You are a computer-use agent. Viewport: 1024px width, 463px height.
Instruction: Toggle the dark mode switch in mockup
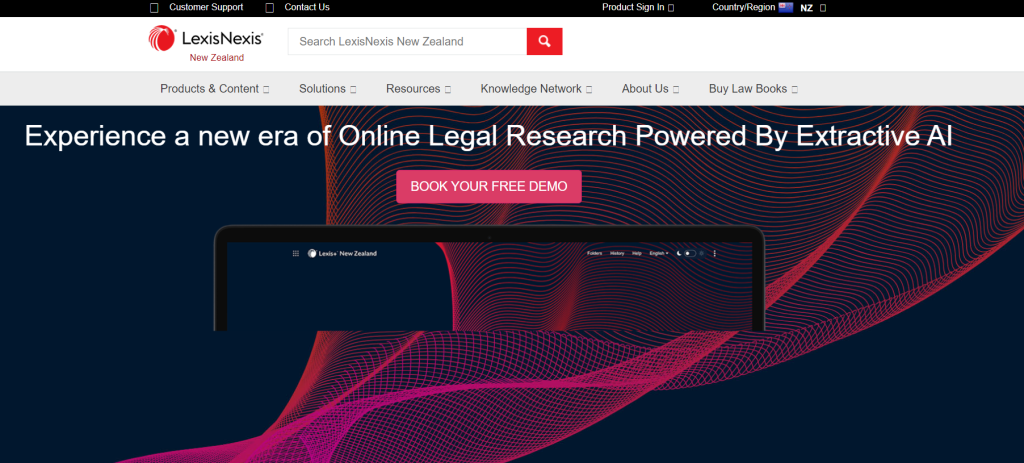[689, 253]
